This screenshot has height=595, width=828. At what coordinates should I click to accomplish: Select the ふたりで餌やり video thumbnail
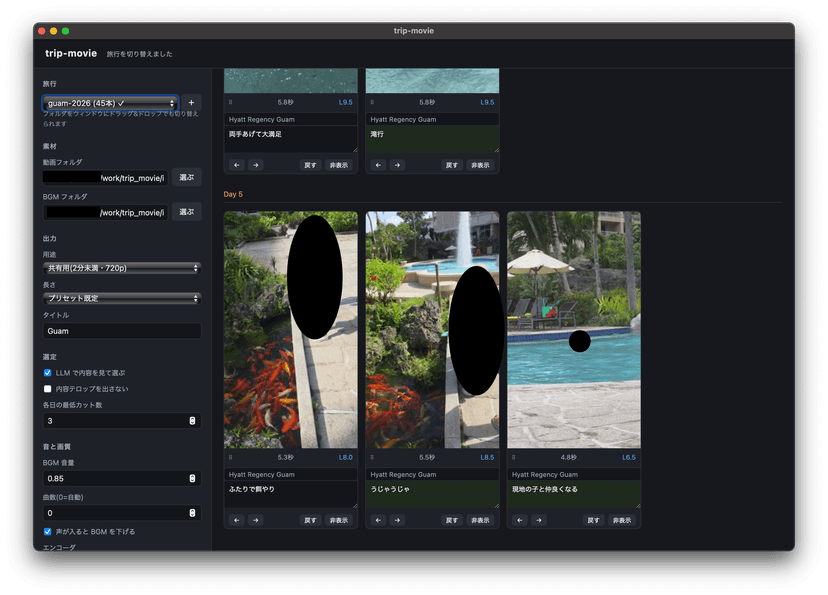pos(290,330)
